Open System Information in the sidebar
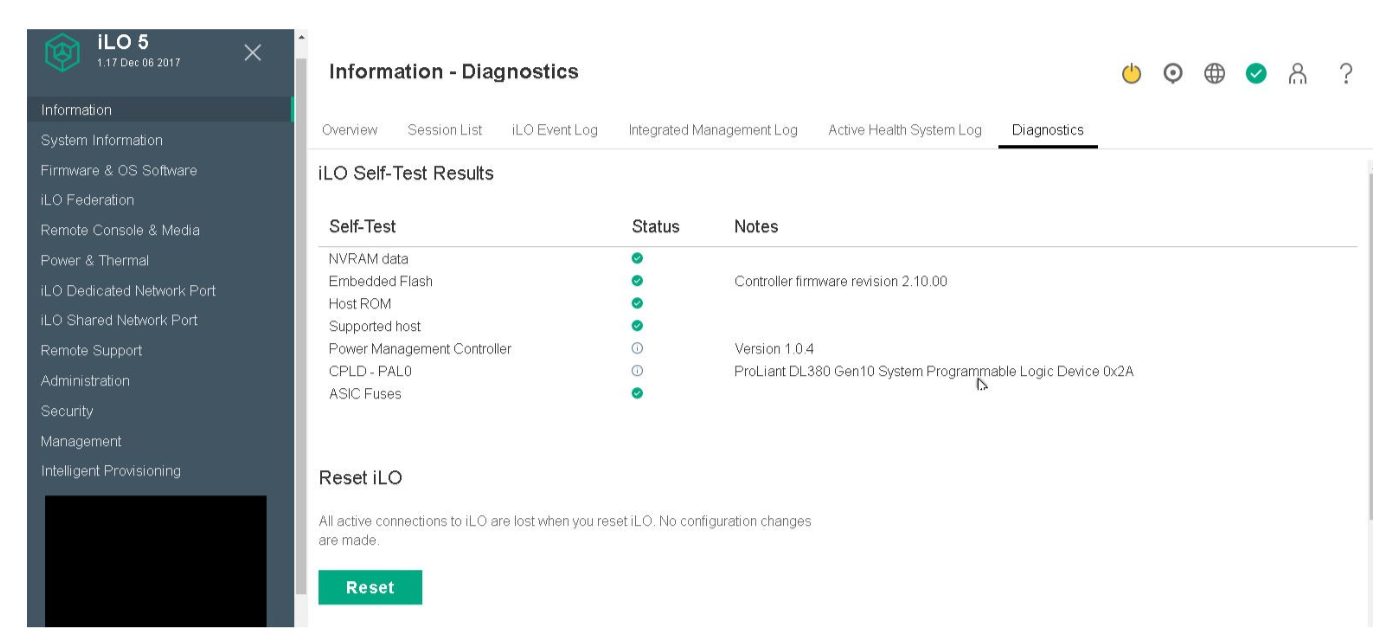The image size is (1382, 641). tap(101, 141)
